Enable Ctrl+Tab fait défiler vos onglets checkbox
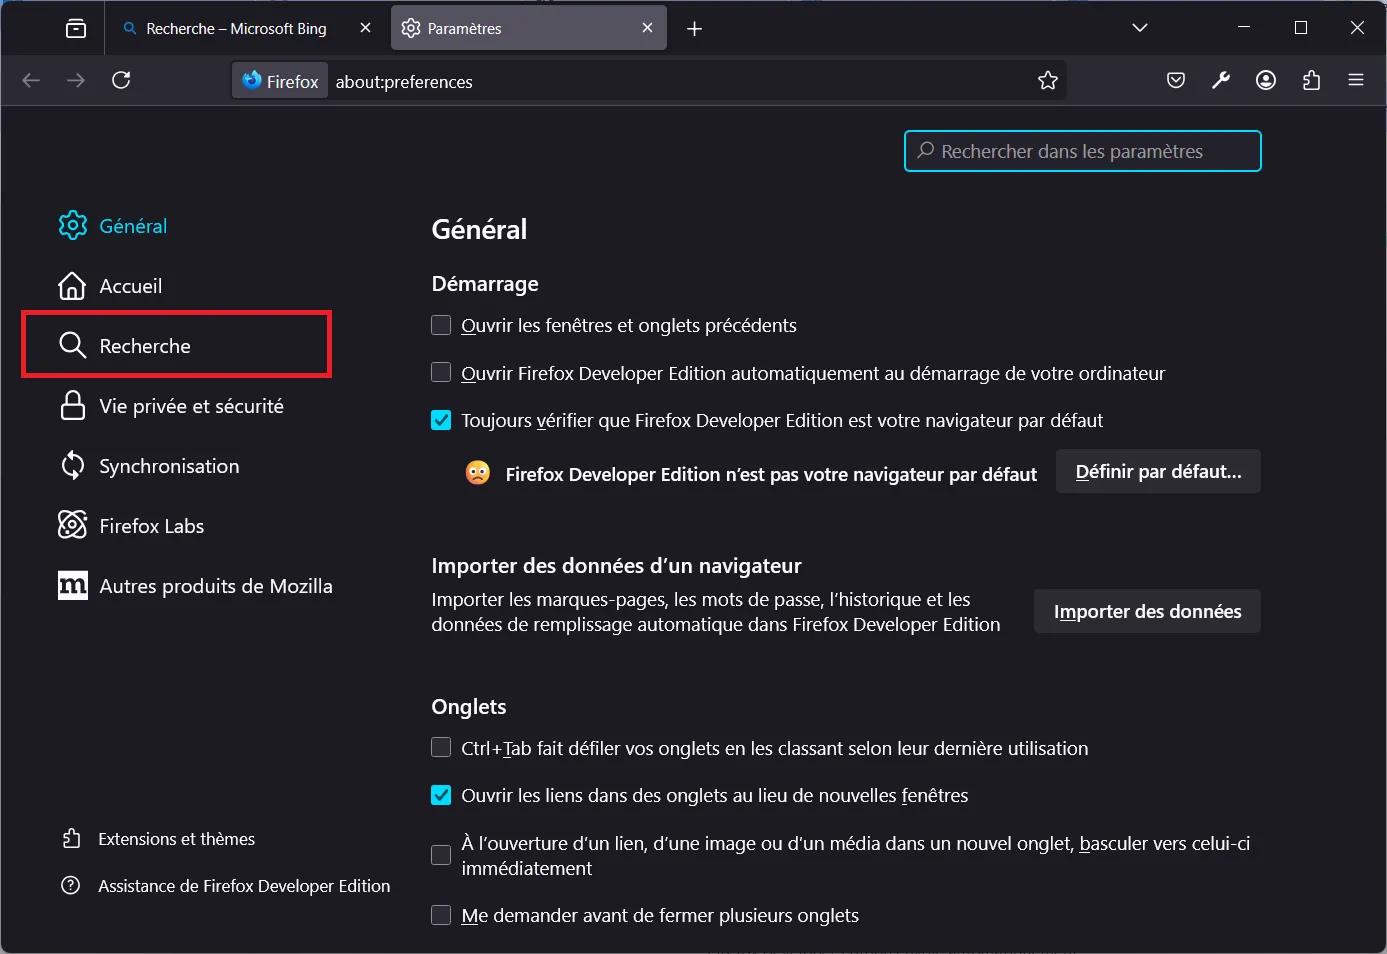The image size is (1387, 954). 441,748
